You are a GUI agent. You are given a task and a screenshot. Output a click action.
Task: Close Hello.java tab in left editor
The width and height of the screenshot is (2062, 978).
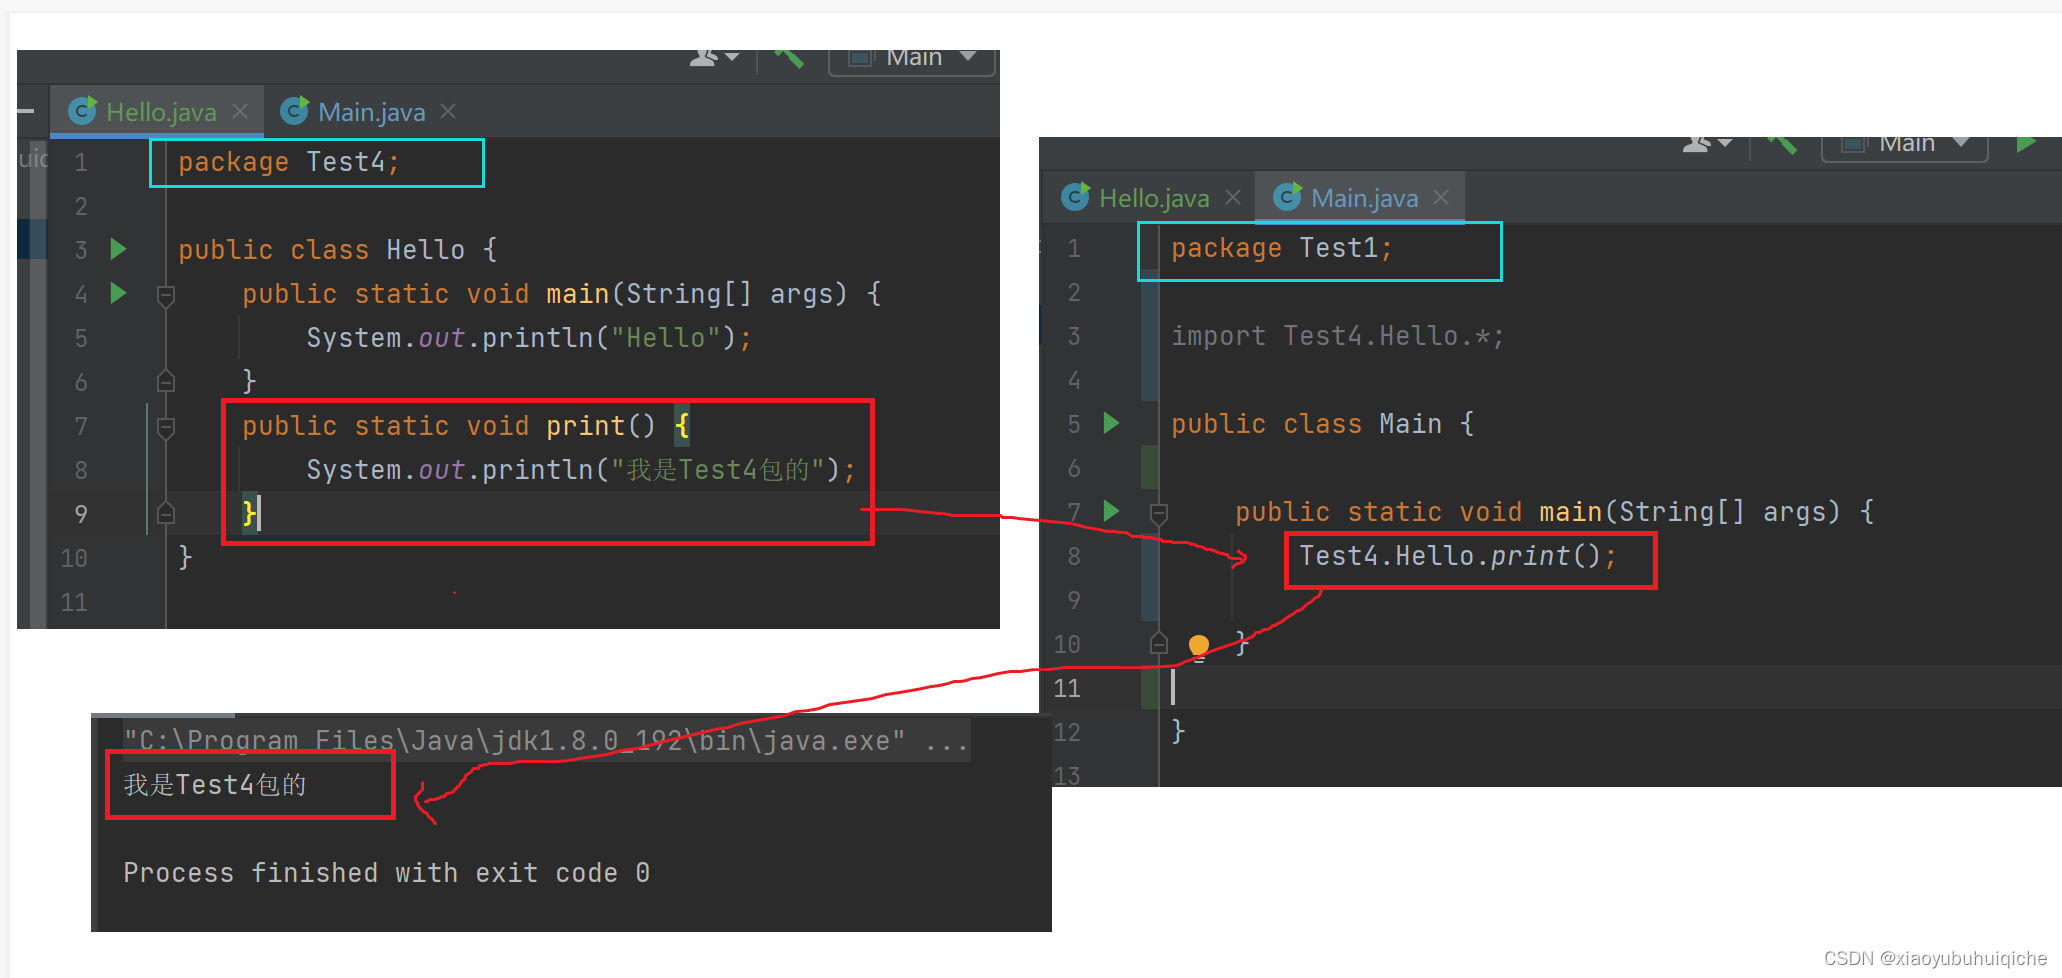pos(240,111)
